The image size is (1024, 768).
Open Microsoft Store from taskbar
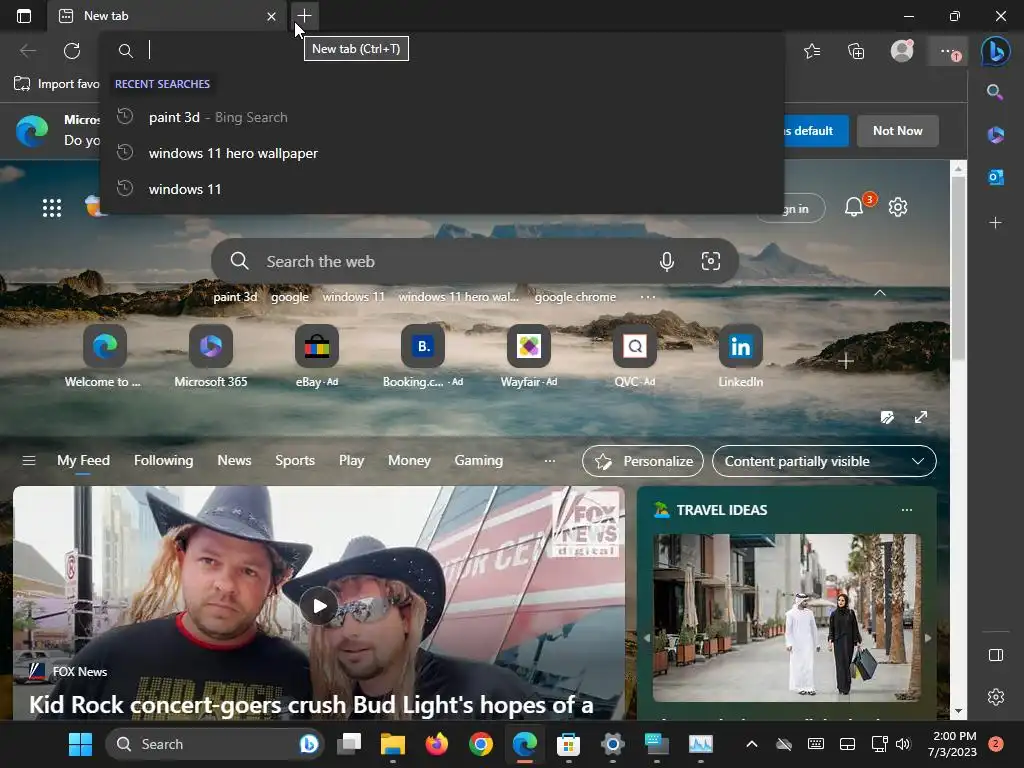[x=568, y=744]
